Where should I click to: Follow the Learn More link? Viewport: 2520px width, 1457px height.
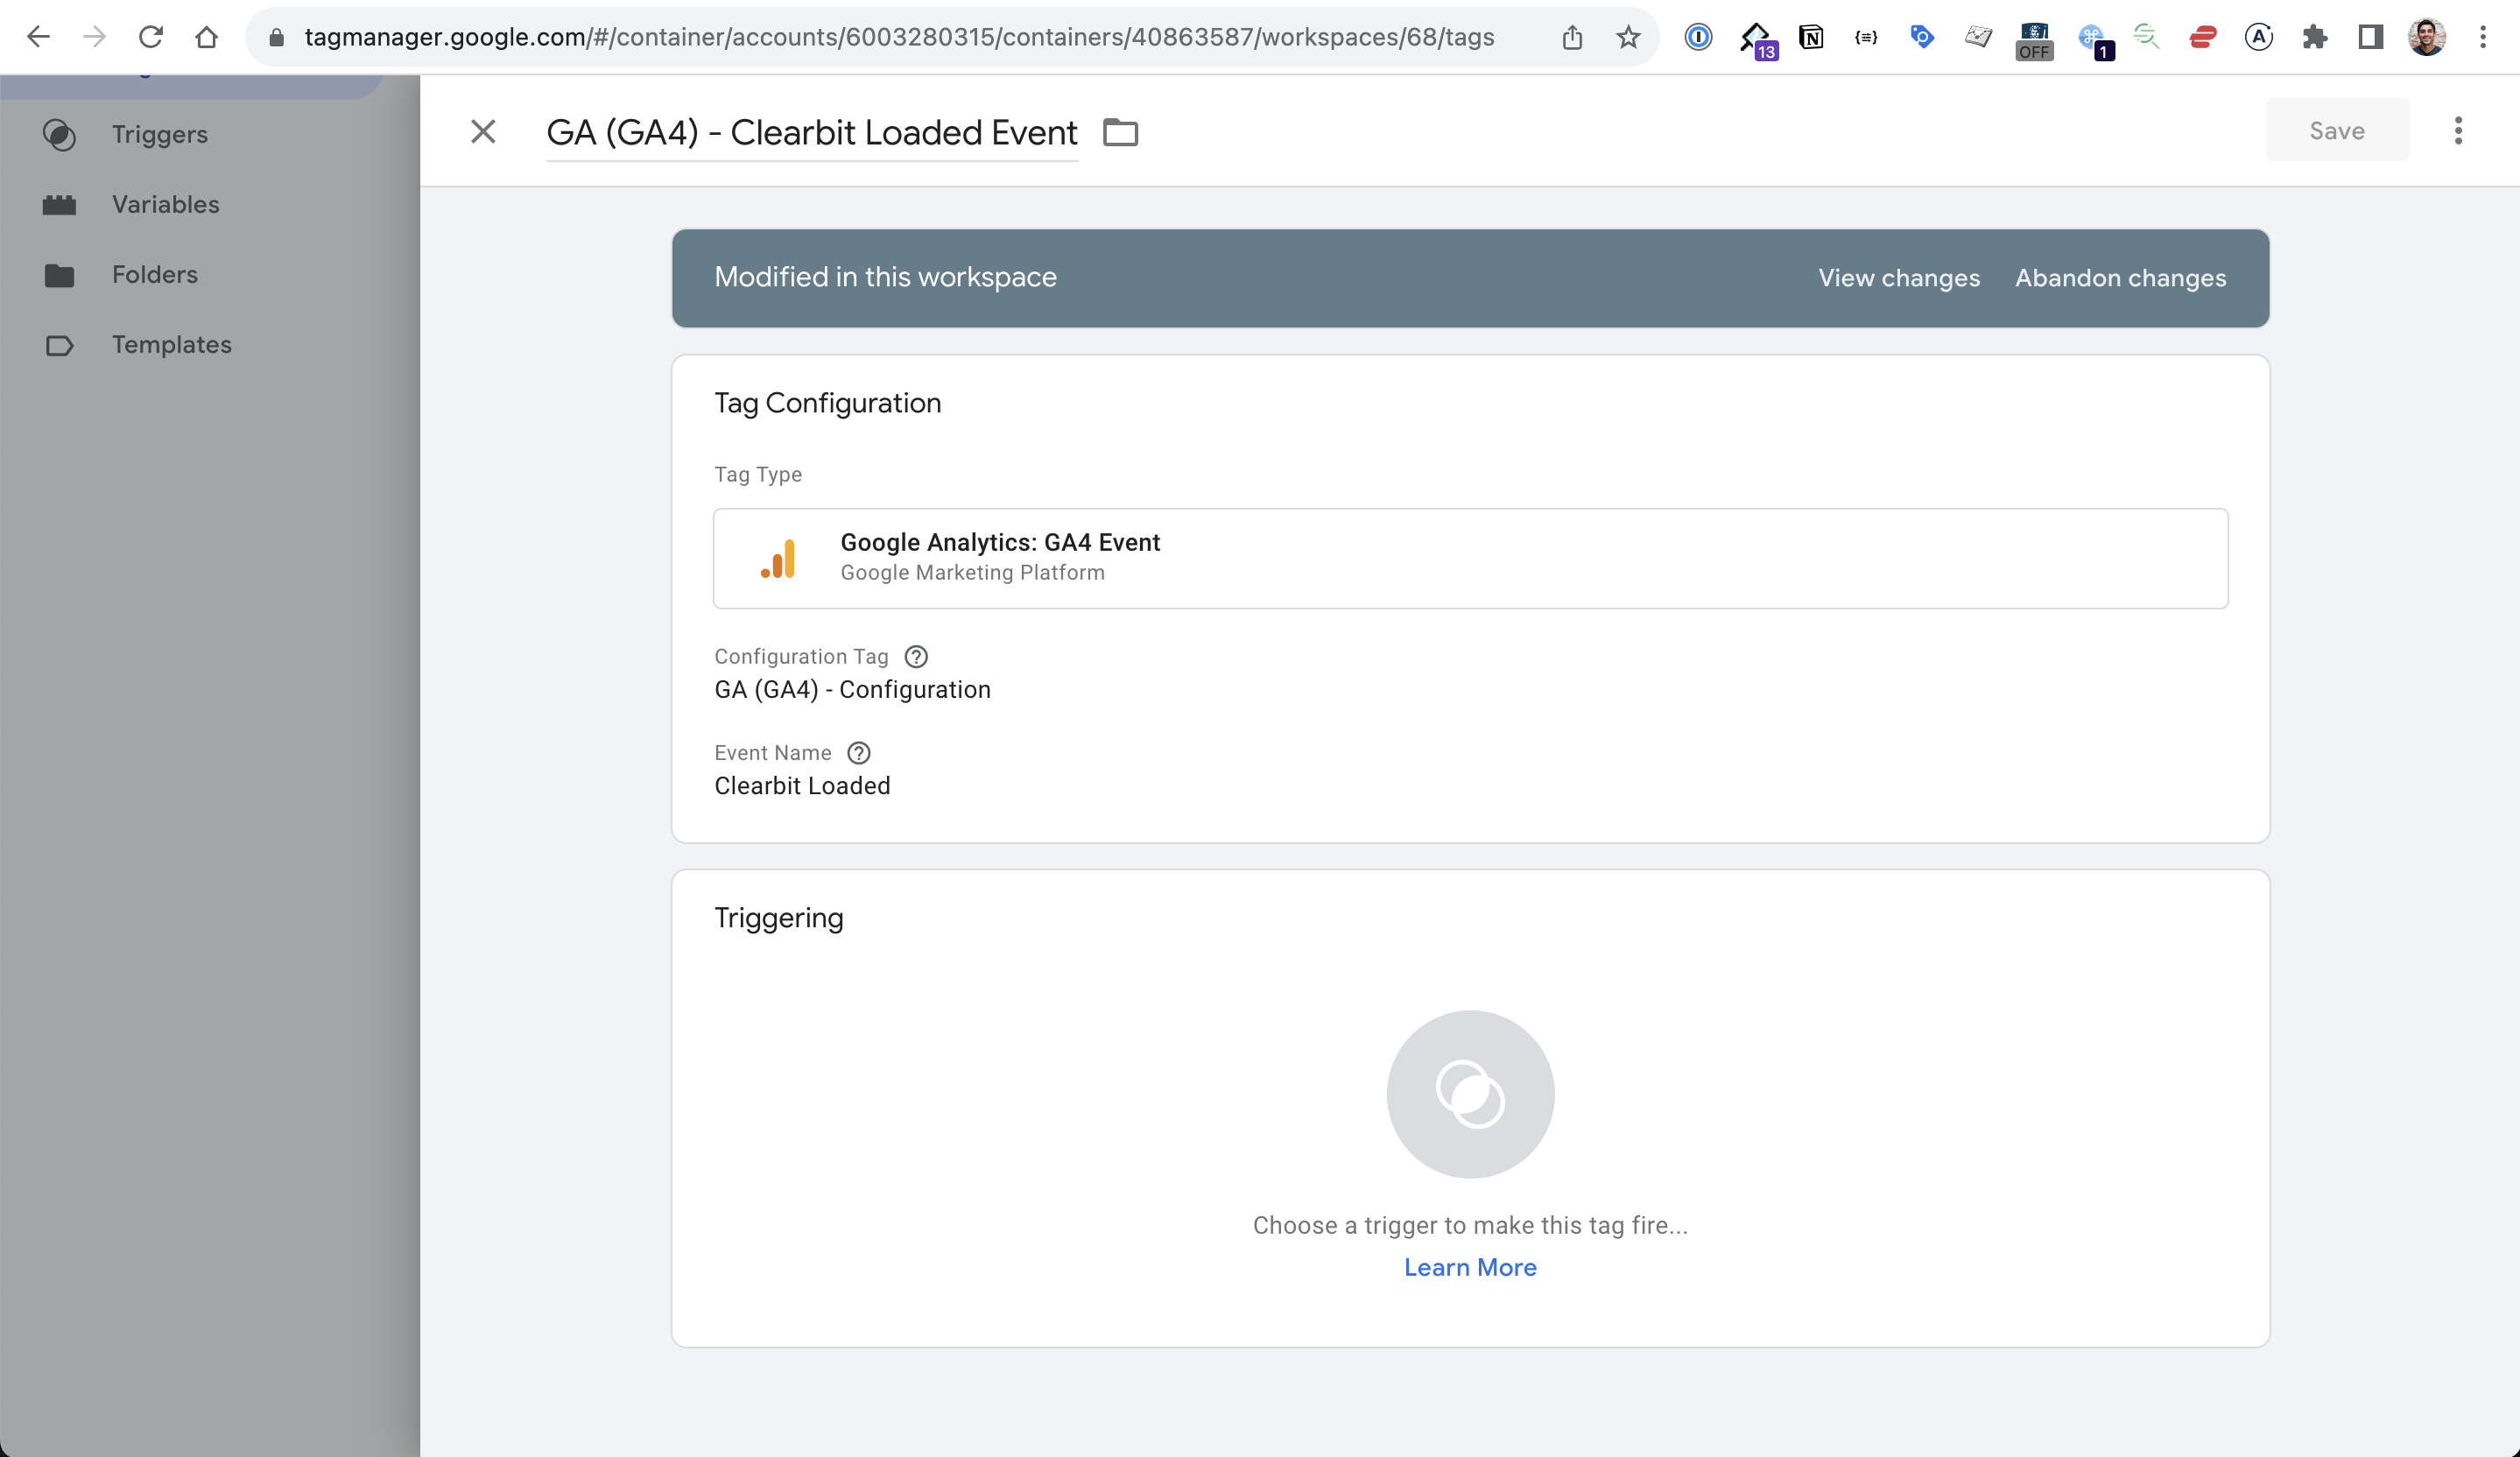[1470, 1267]
